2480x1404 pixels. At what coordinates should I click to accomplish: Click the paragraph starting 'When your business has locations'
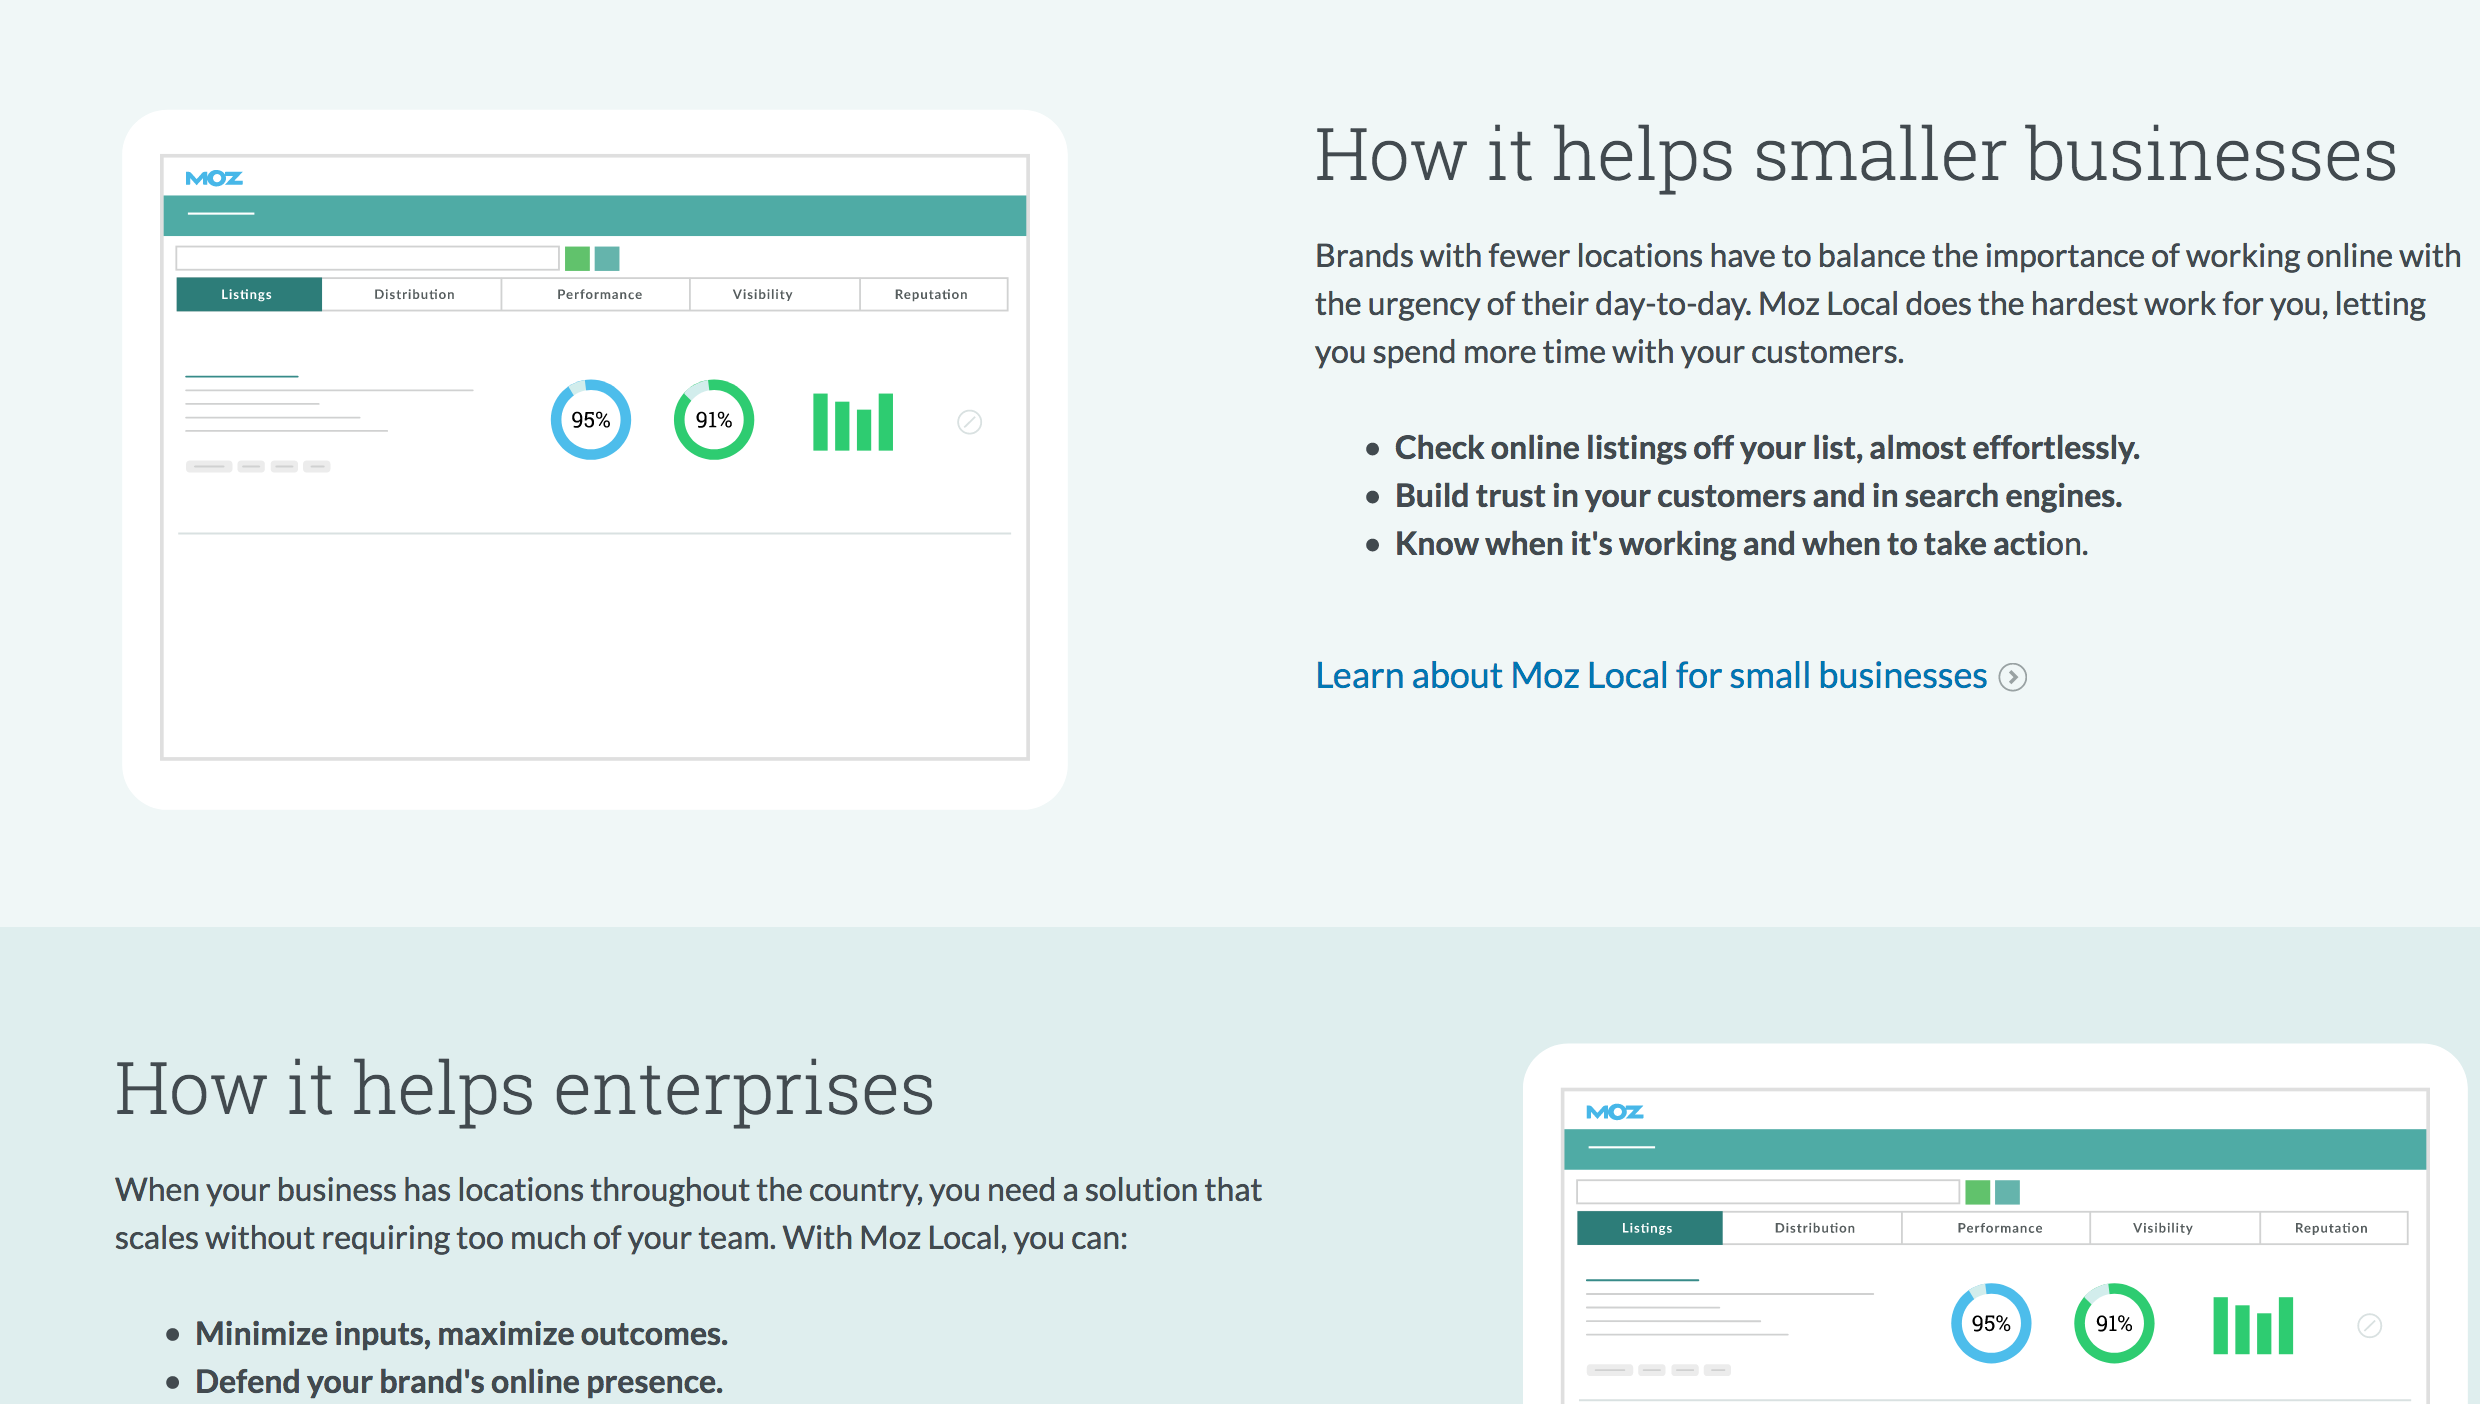pos(688,1214)
